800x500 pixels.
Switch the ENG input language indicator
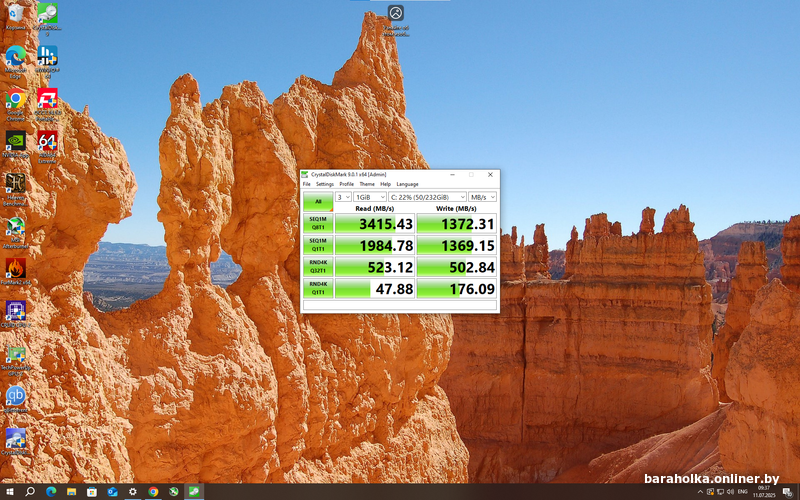[742, 492]
